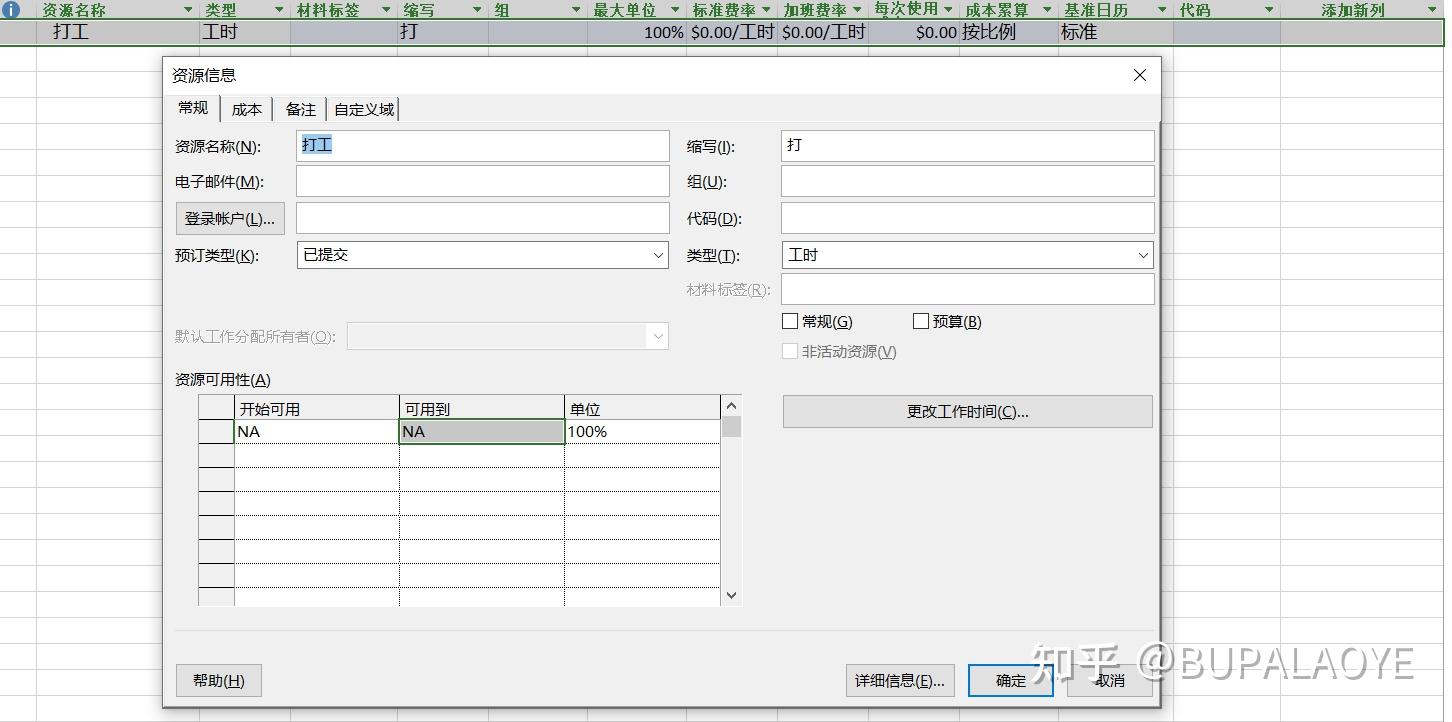Open the 材料标签 column filter dropdown
Screen dimensions: 1452x722
(x=385, y=10)
